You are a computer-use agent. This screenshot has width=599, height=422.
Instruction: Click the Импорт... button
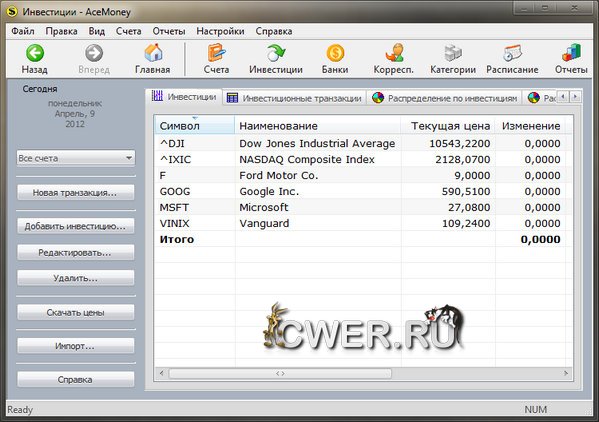coord(76,346)
